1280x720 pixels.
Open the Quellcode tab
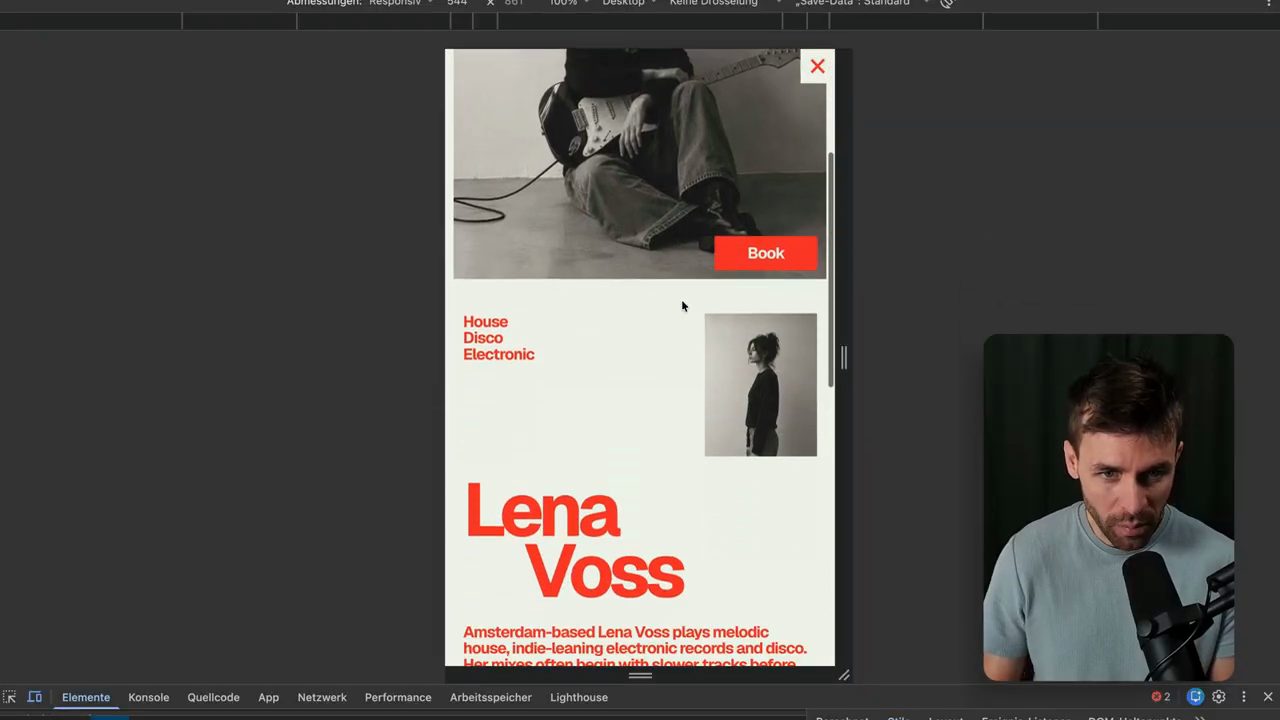tap(213, 697)
